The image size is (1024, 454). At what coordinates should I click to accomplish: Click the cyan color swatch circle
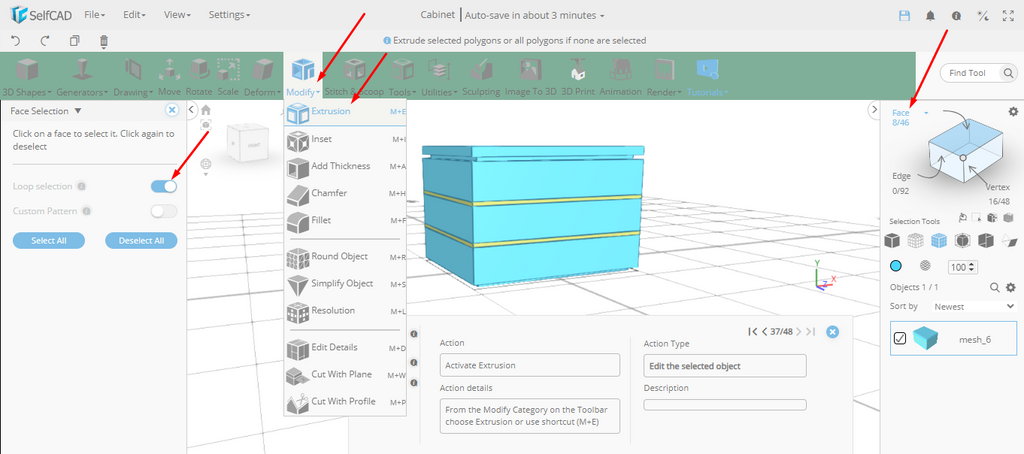point(896,266)
